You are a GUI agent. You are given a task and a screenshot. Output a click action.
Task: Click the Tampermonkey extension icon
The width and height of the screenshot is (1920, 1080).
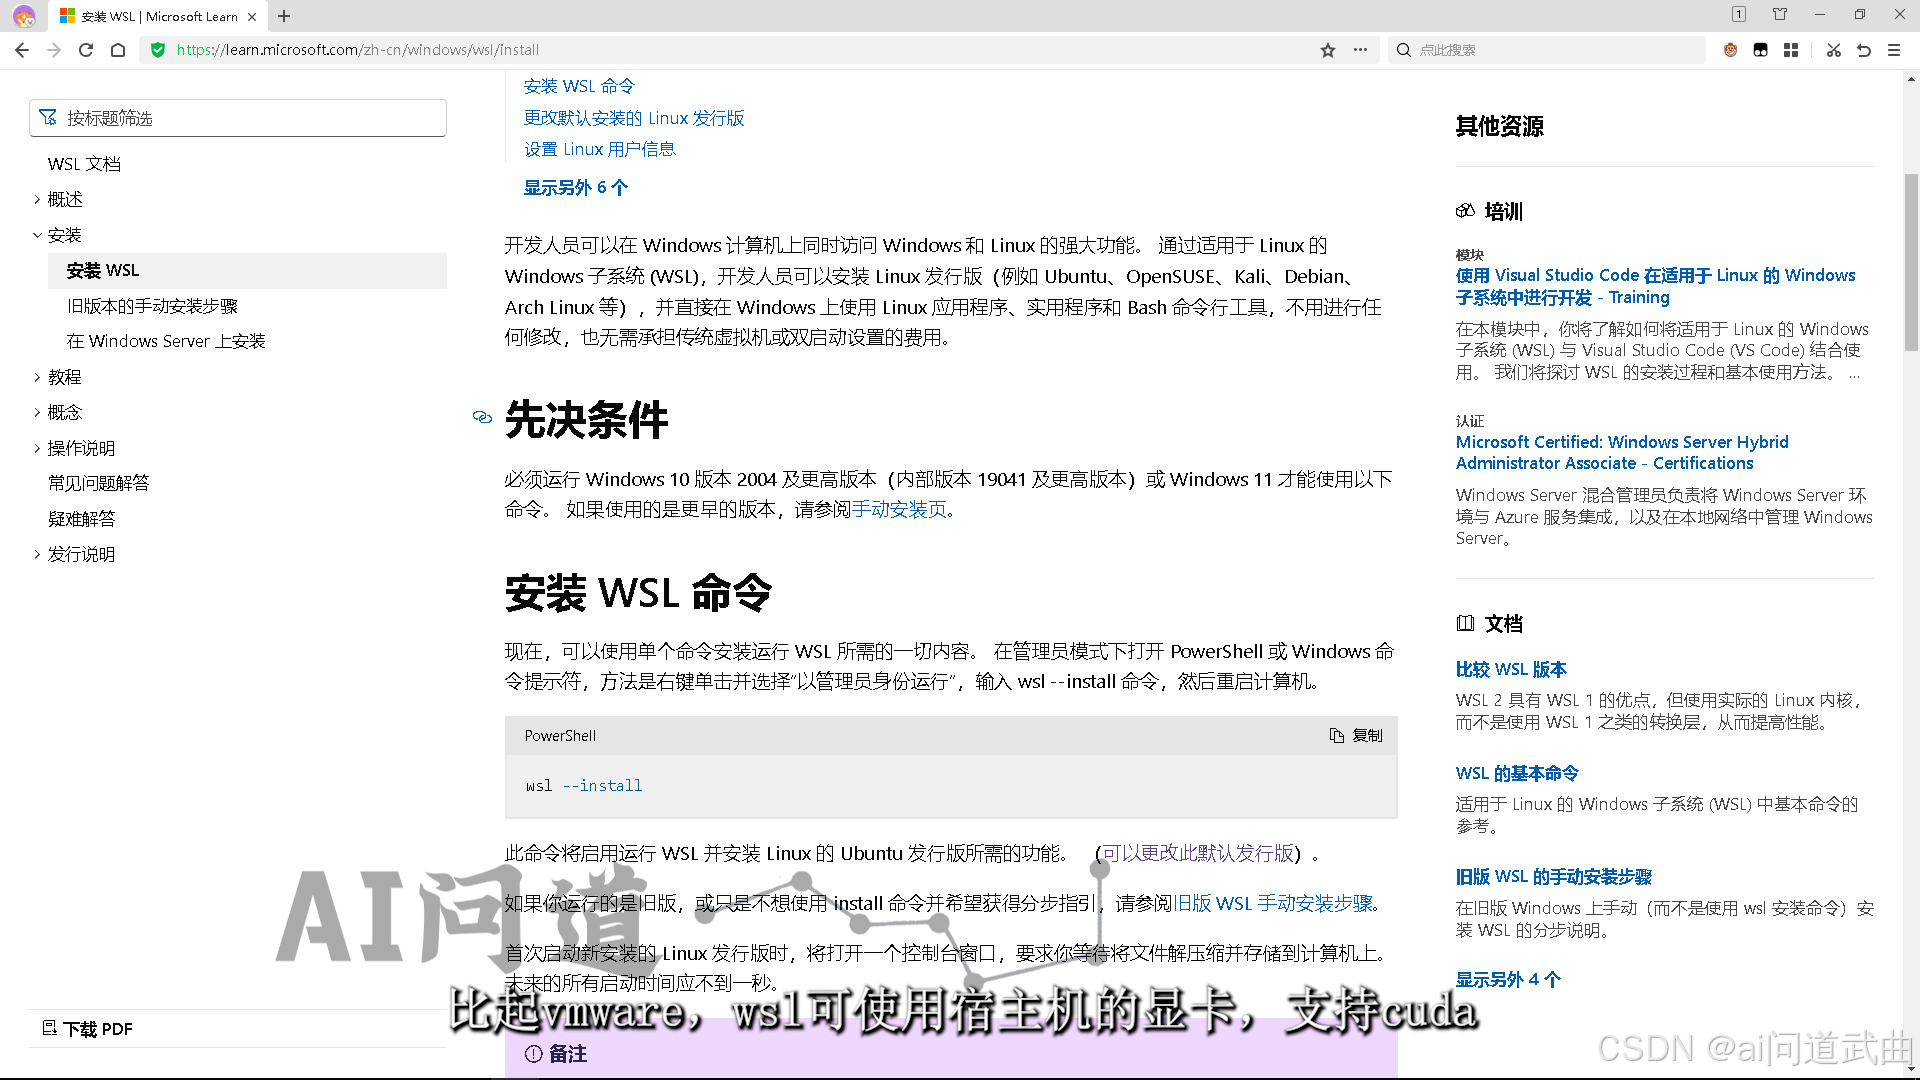click(1760, 50)
